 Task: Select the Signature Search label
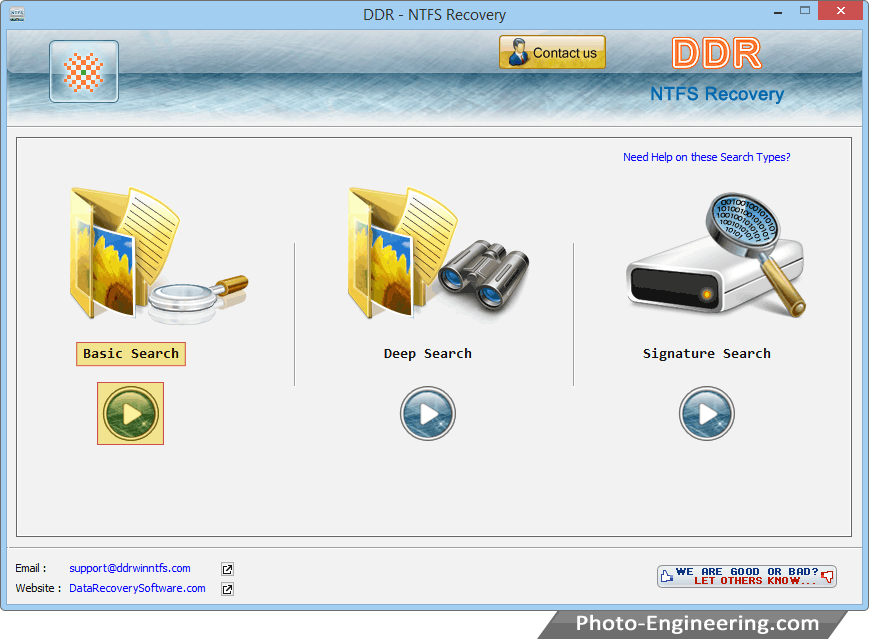[707, 354]
